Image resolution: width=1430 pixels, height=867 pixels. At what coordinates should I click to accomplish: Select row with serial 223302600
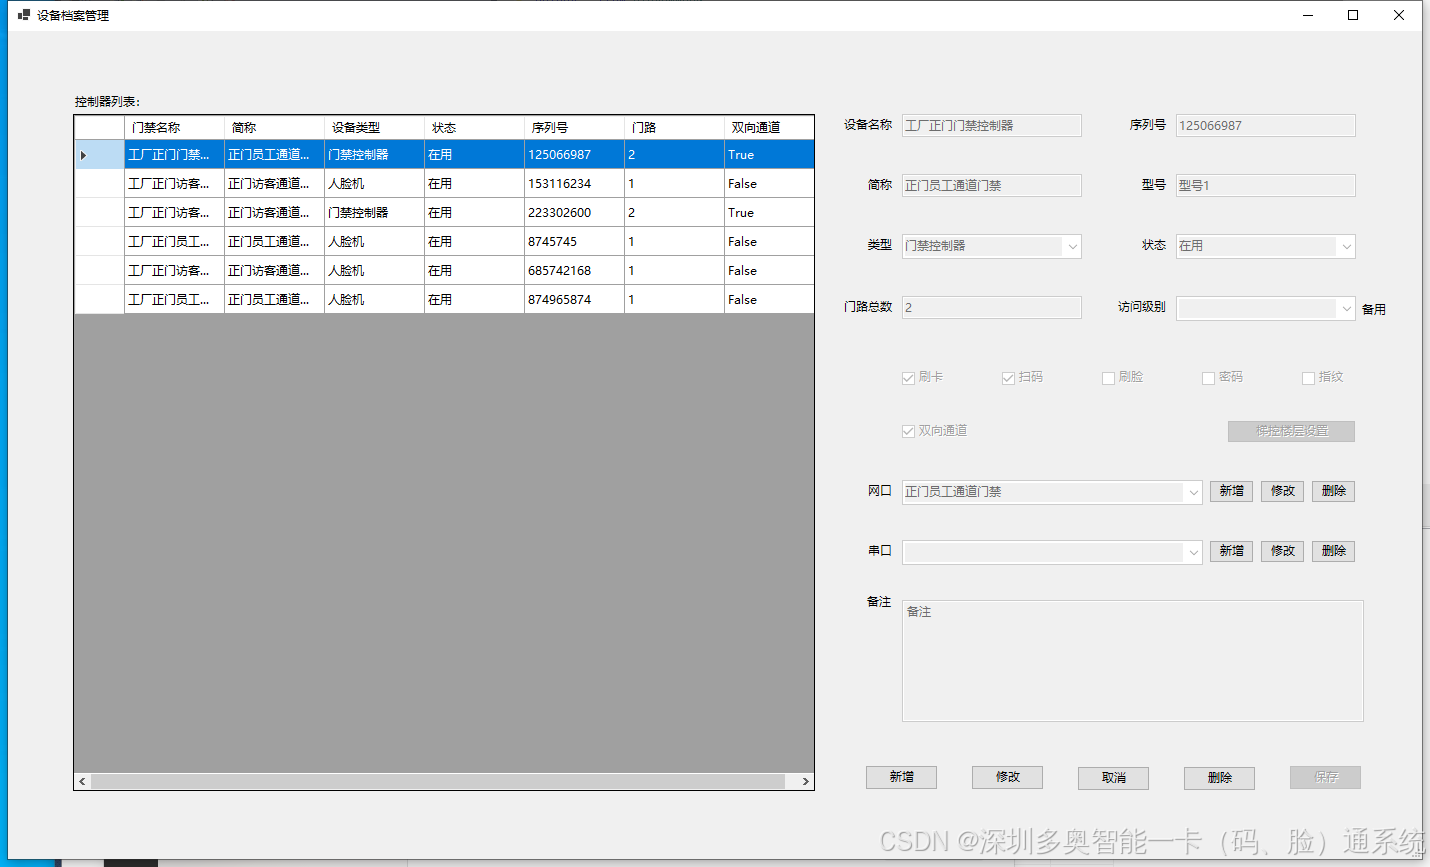coord(444,213)
